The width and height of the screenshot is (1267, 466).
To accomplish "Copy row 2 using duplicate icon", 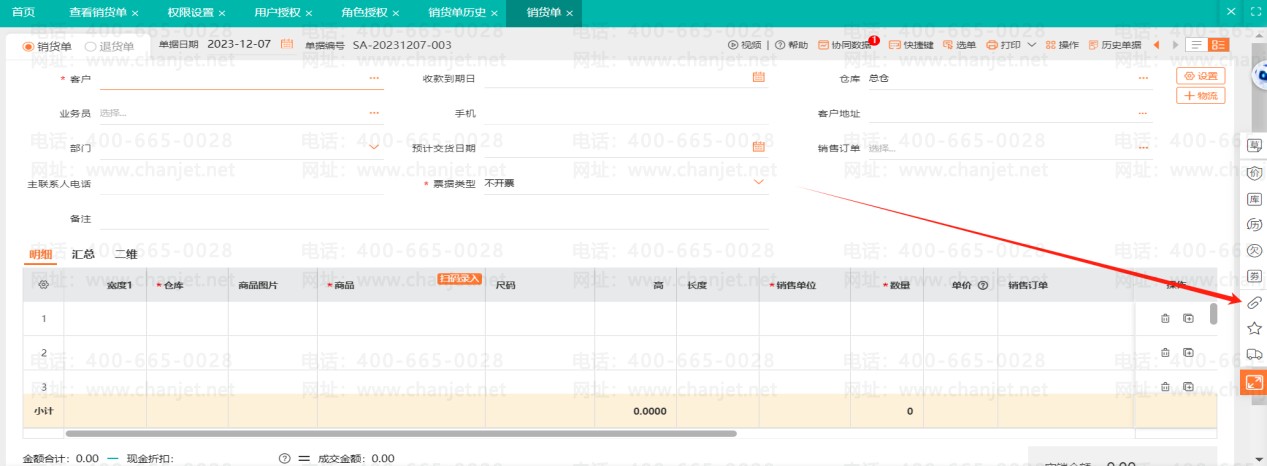I will tap(1188, 352).
